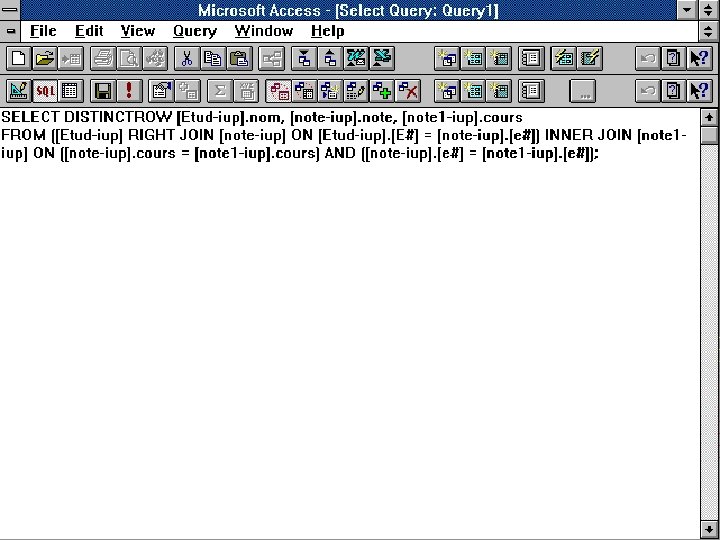Click the 'AND' keyword in the last SQL line
The height and width of the screenshot is (540, 720).
point(340,153)
